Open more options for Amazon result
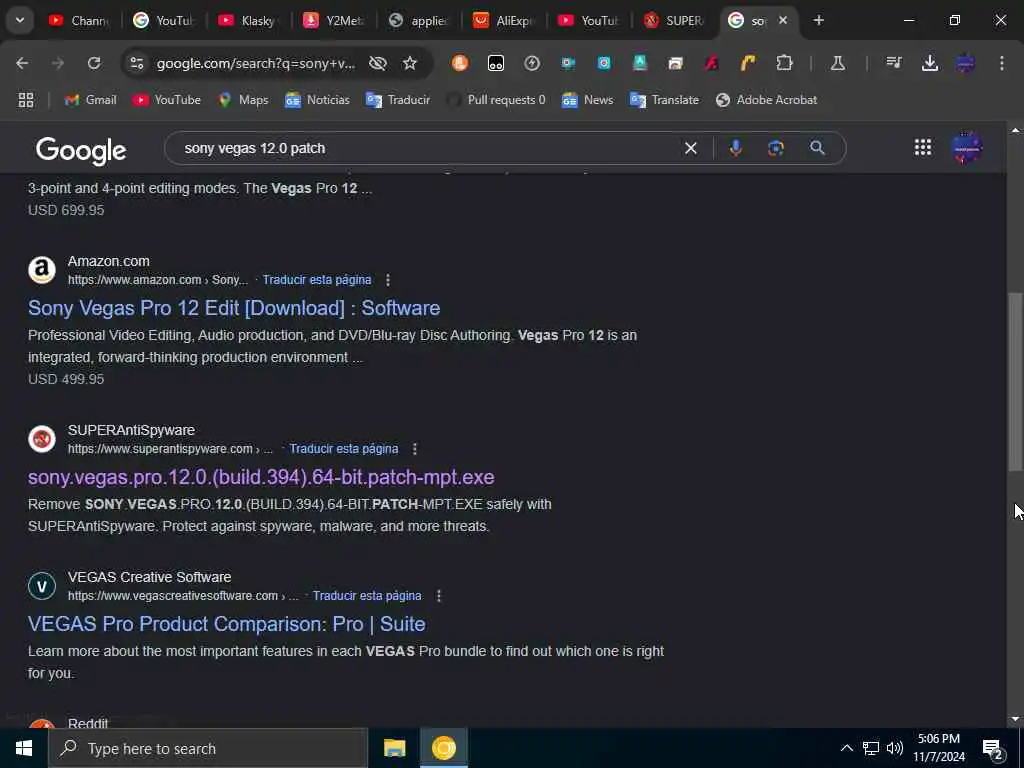The height and width of the screenshot is (768, 1024). click(x=388, y=280)
